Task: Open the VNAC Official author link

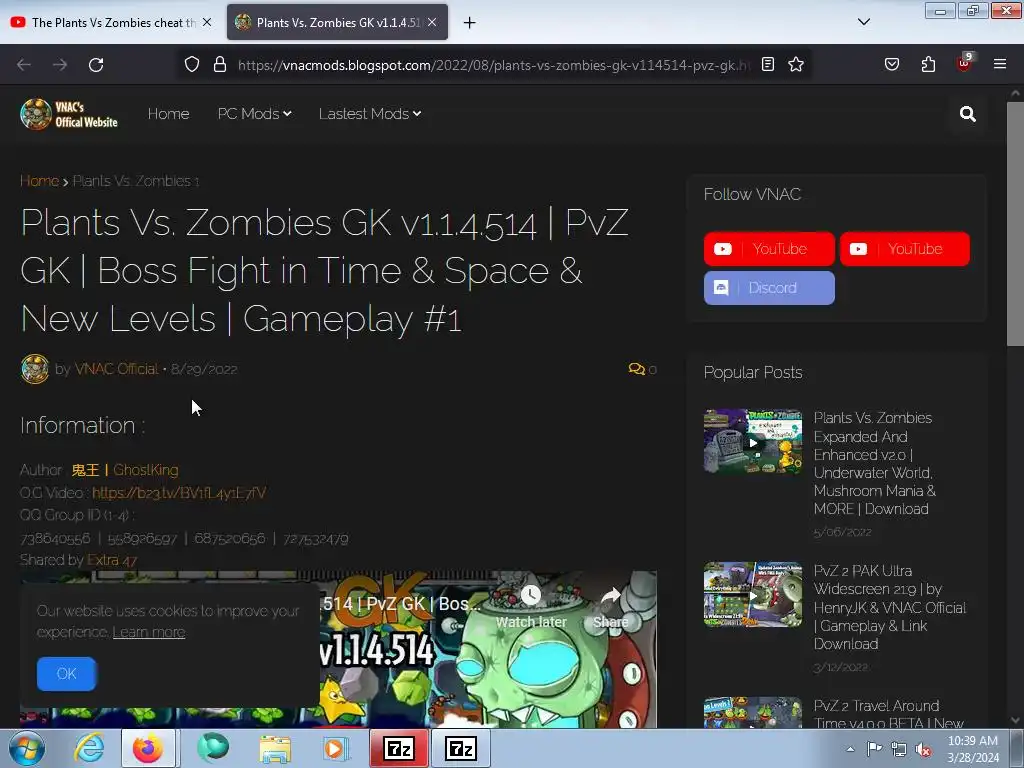Action: pyautogui.click(x=116, y=369)
